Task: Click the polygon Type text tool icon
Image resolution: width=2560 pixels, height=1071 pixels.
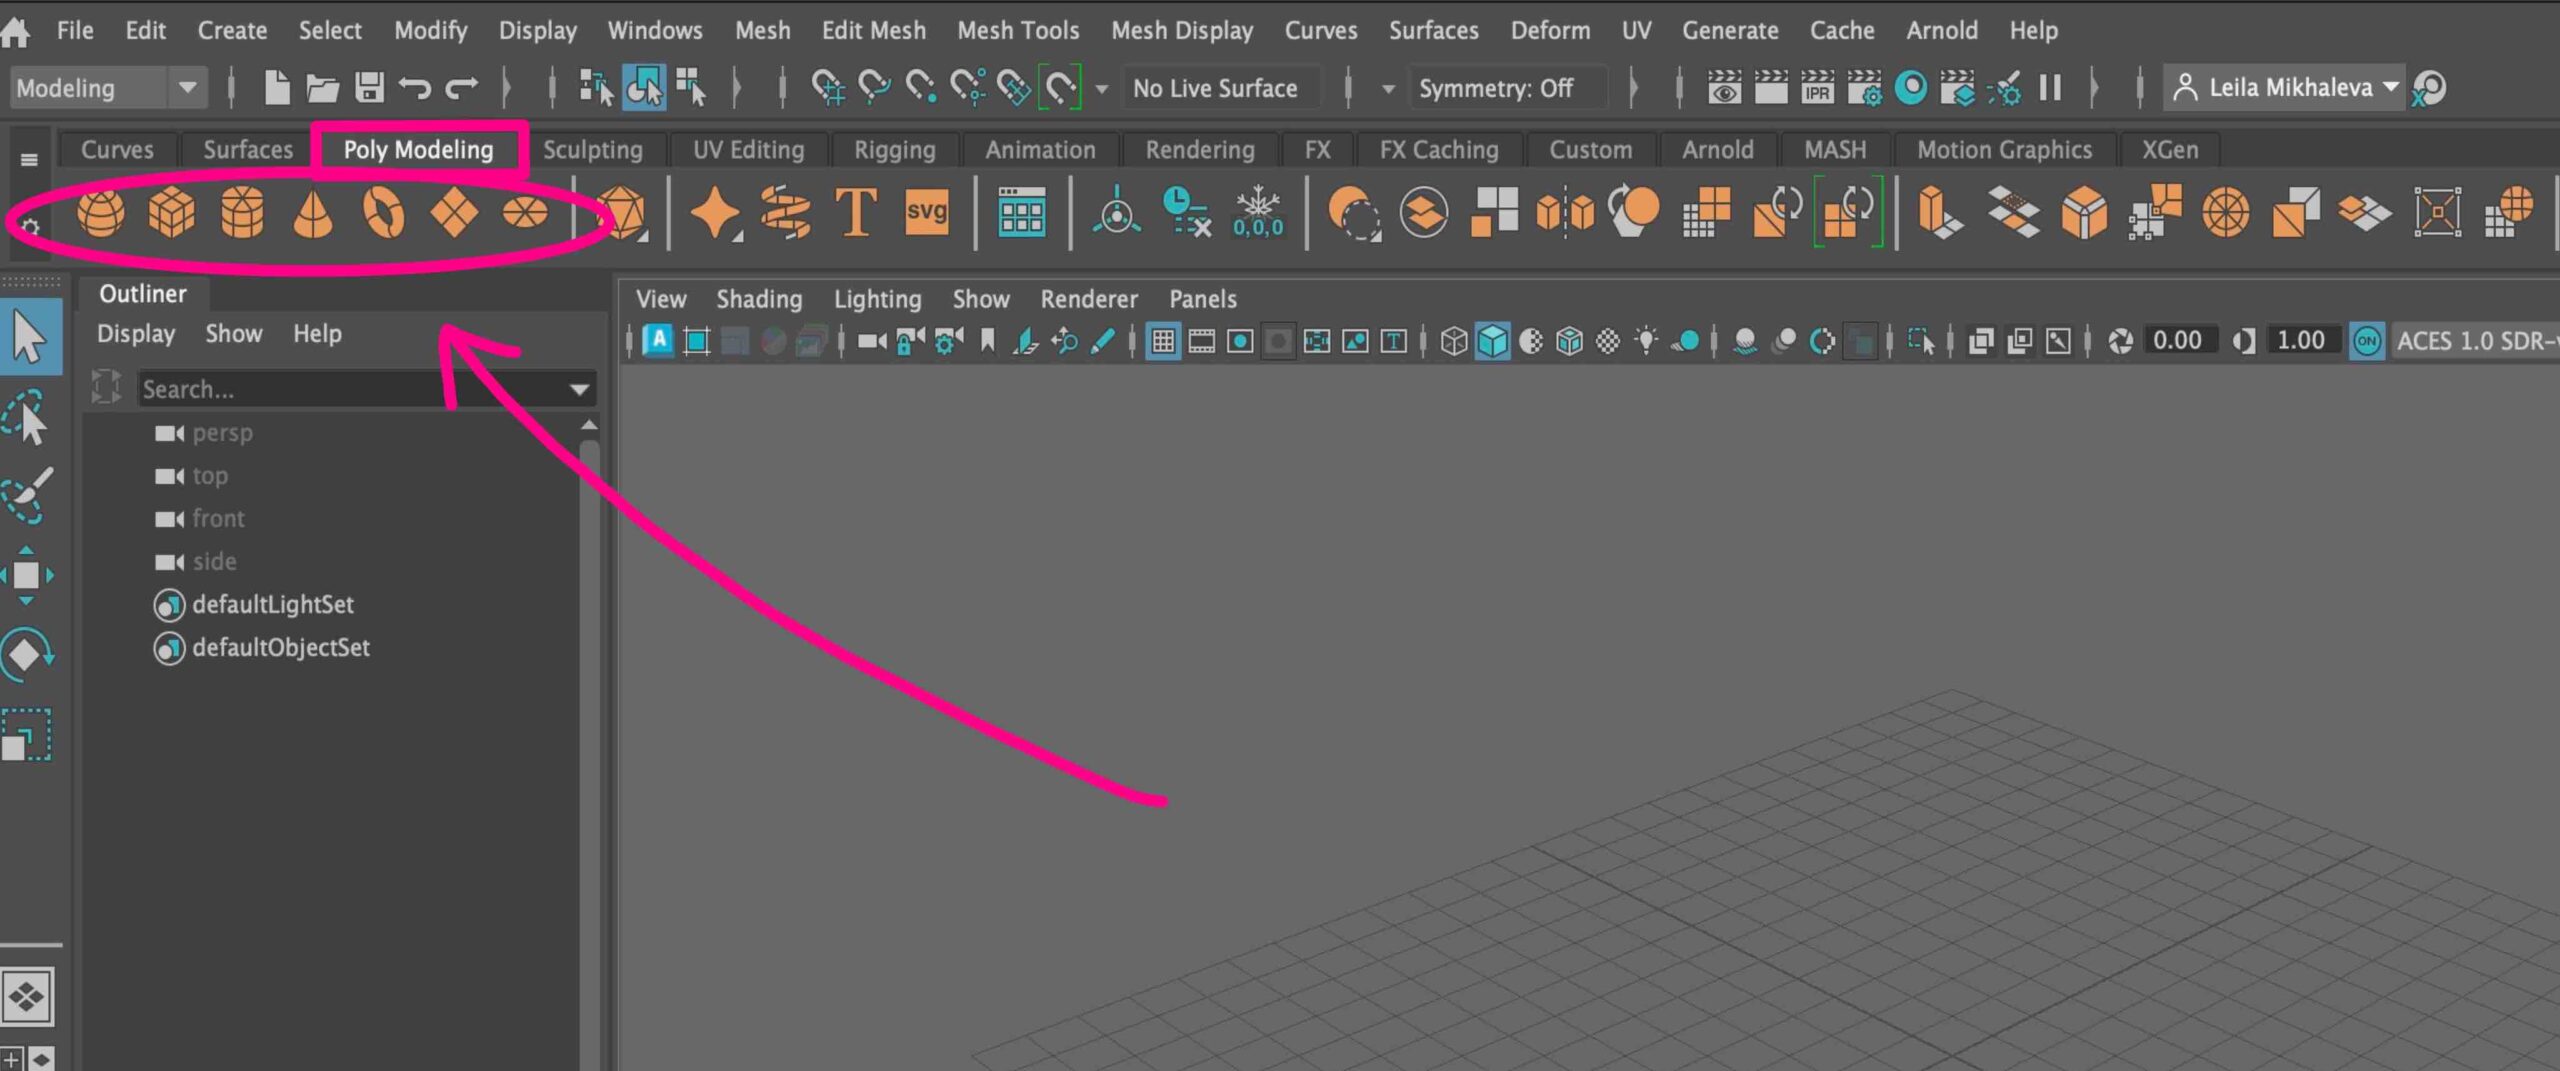Action: point(856,212)
